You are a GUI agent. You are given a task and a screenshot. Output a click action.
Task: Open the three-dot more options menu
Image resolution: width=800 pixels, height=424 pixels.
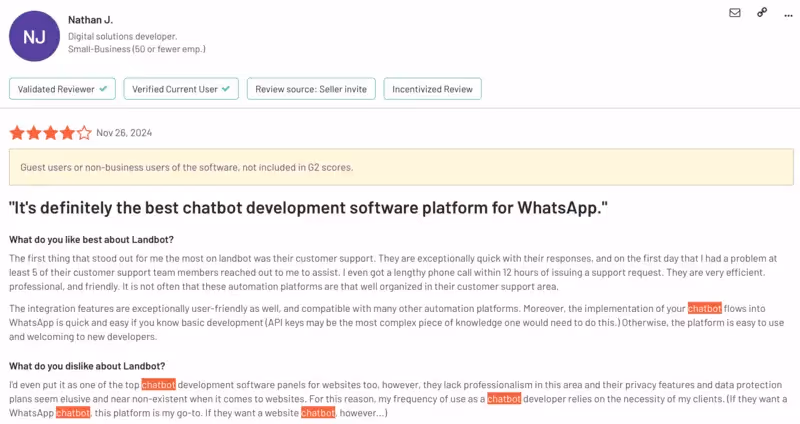click(x=788, y=15)
